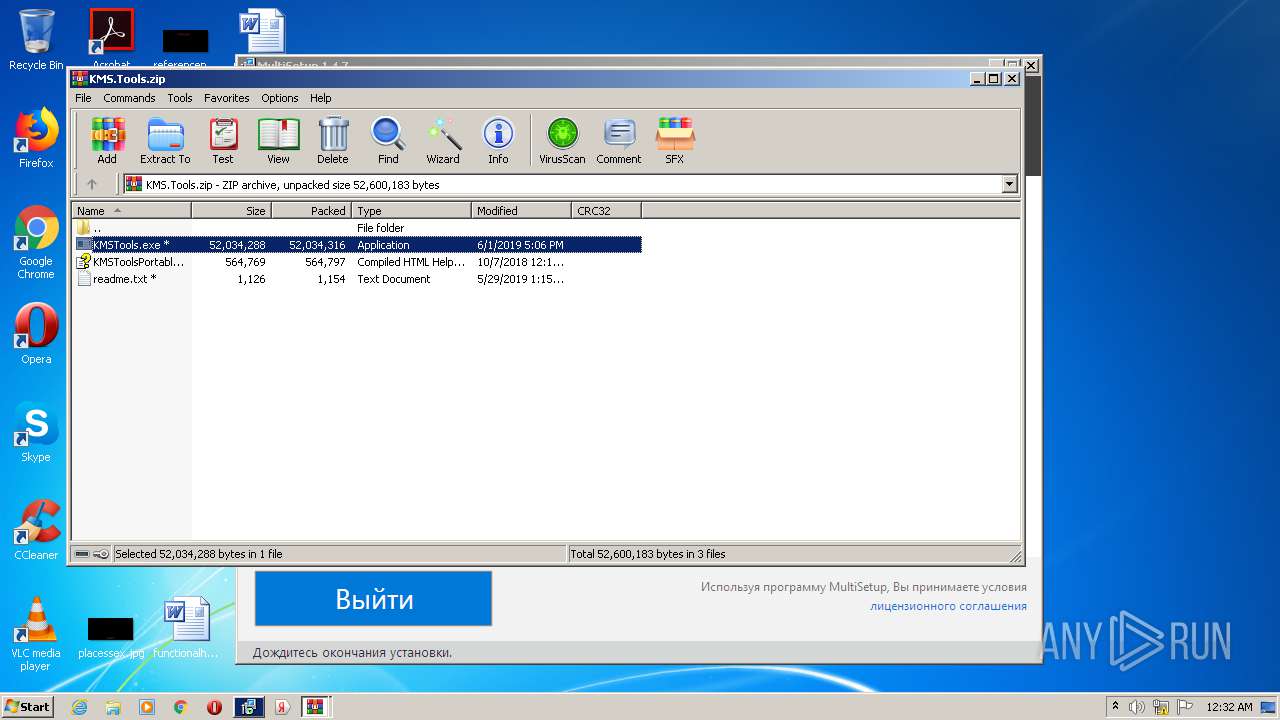Image resolution: width=1280 pixels, height=720 pixels.
Task: Sort files by Size column header
Action: (231, 211)
